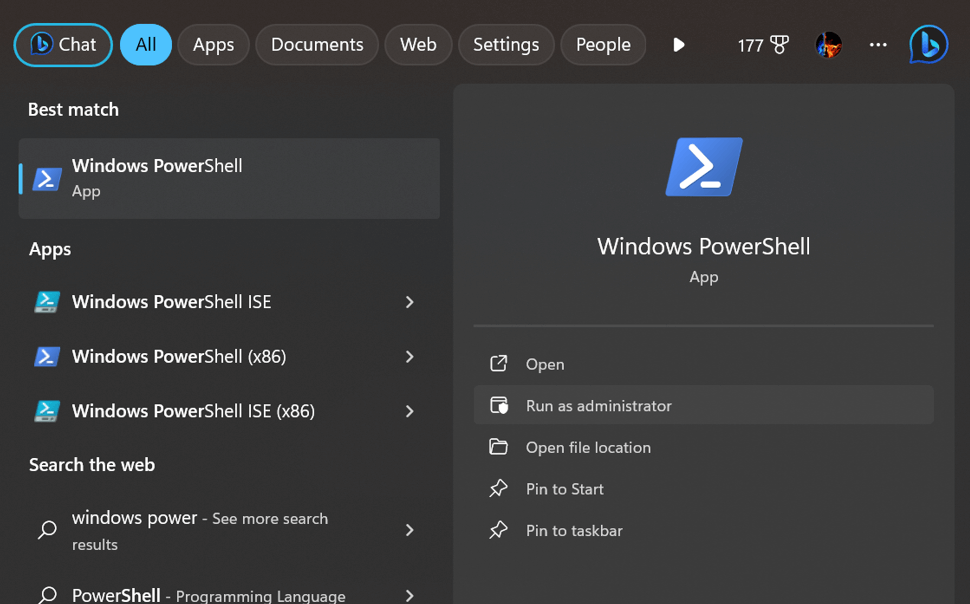Click the PowerShell ISE (x86) icon

point(47,411)
